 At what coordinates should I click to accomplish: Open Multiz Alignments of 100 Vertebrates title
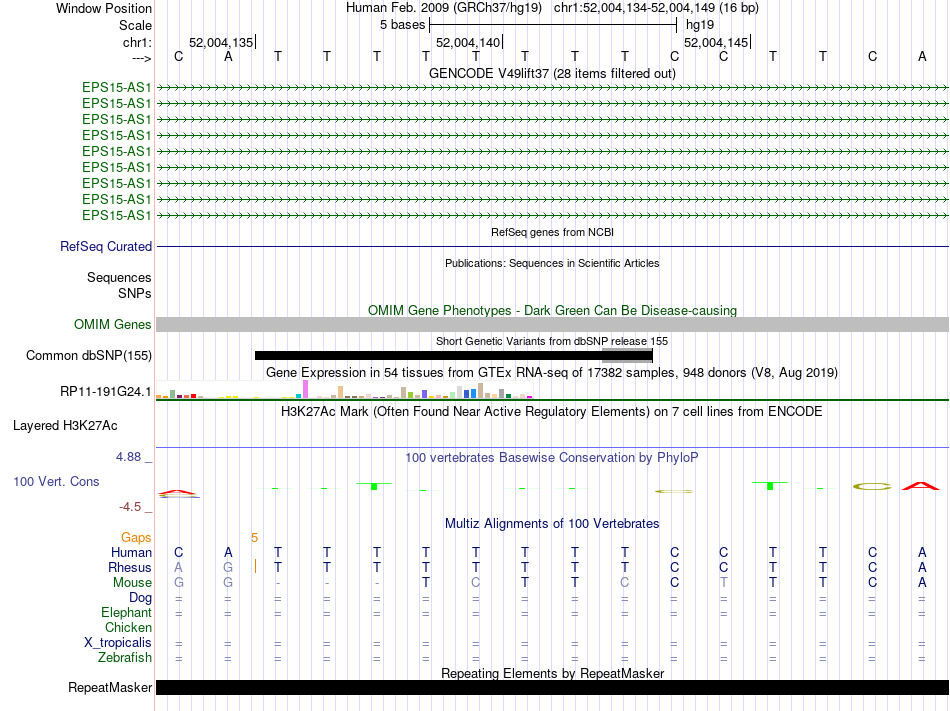tap(552, 523)
